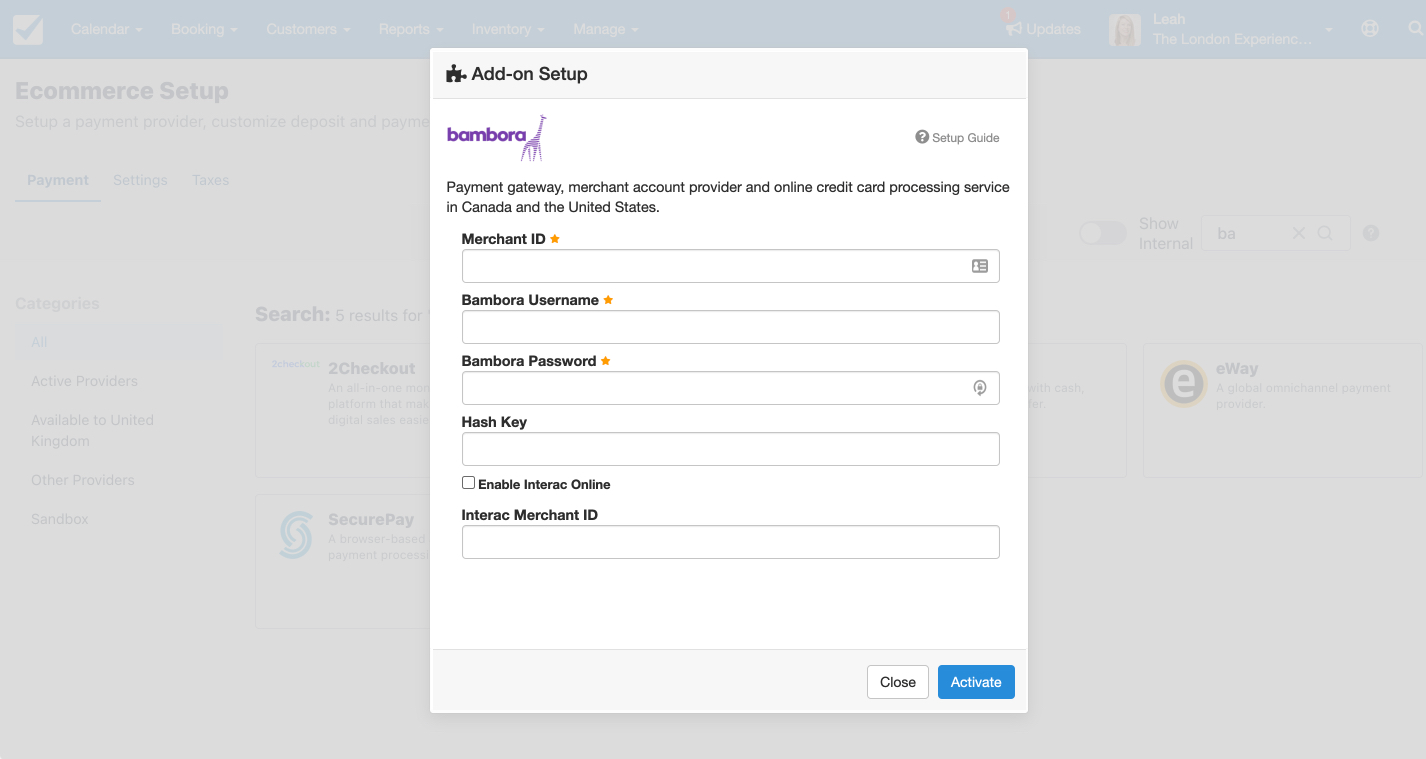The width and height of the screenshot is (1426, 759).
Task: Click the contact card icon in Merchant ID field
Action: pos(980,266)
